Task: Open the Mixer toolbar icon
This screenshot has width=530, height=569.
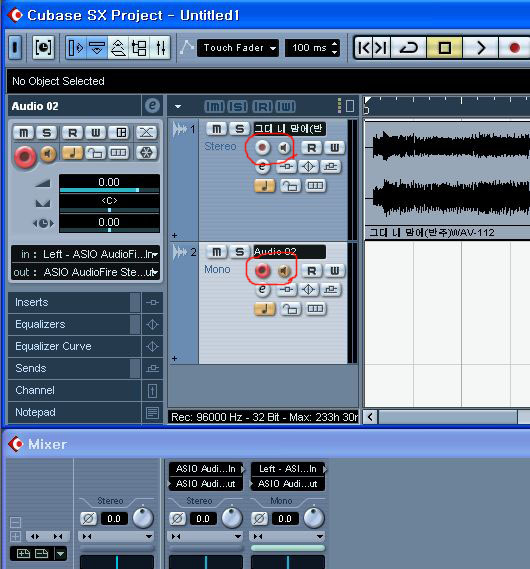Action: [160, 48]
